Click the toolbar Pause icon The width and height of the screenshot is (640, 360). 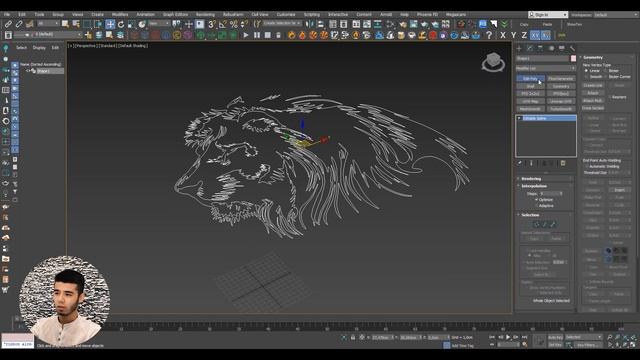pyautogui.click(x=257, y=36)
